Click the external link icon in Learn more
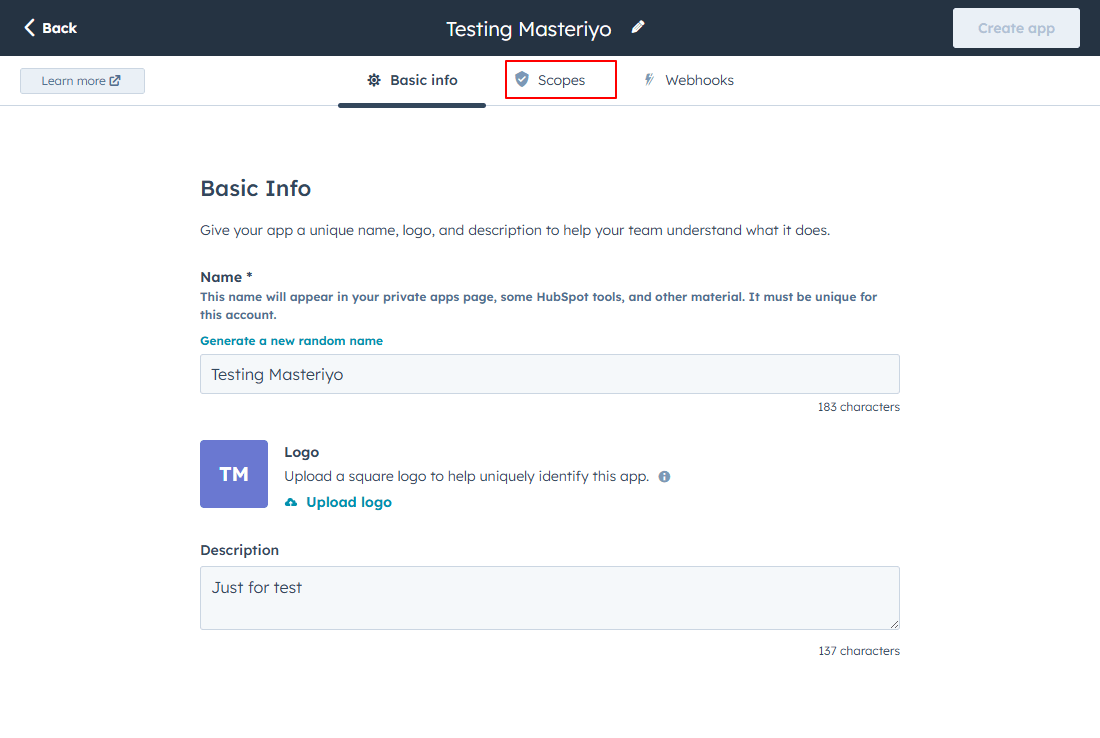The image size is (1100, 738). pyautogui.click(x=115, y=81)
